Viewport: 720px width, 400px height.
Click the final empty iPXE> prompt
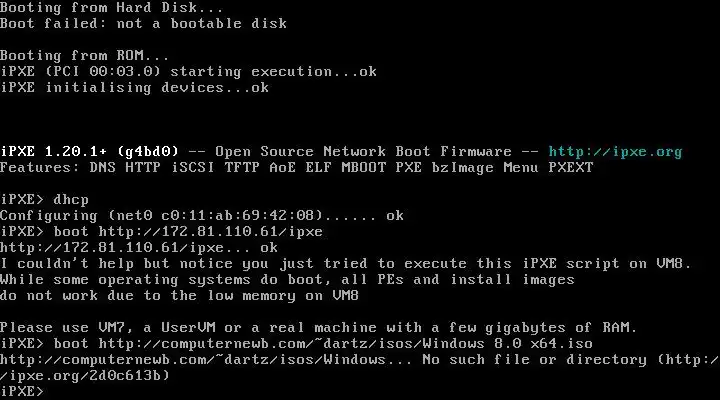click(x=22, y=391)
